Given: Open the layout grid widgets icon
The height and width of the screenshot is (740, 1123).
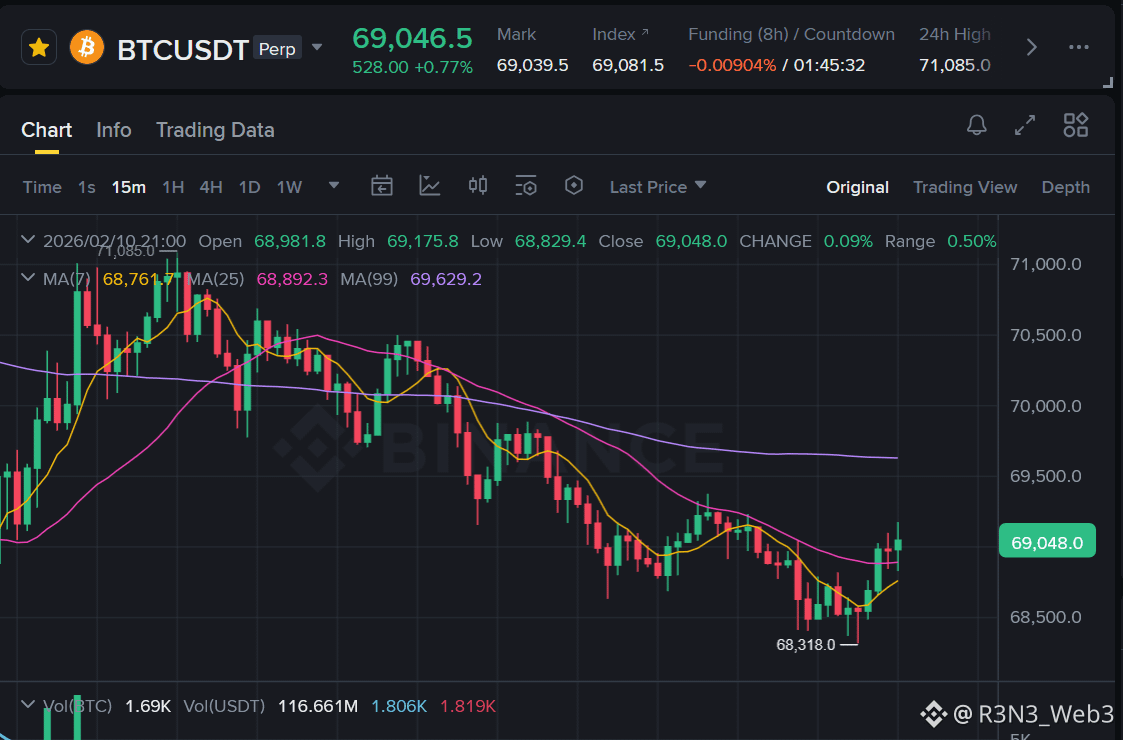Looking at the screenshot, I should point(1076,125).
